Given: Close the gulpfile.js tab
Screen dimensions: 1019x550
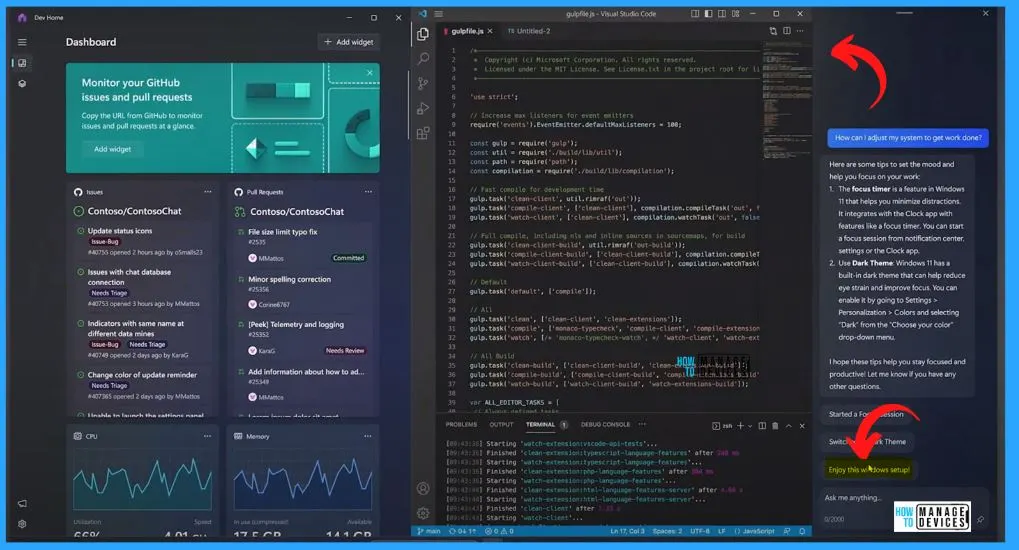Looking at the screenshot, I should pos(490,31).
